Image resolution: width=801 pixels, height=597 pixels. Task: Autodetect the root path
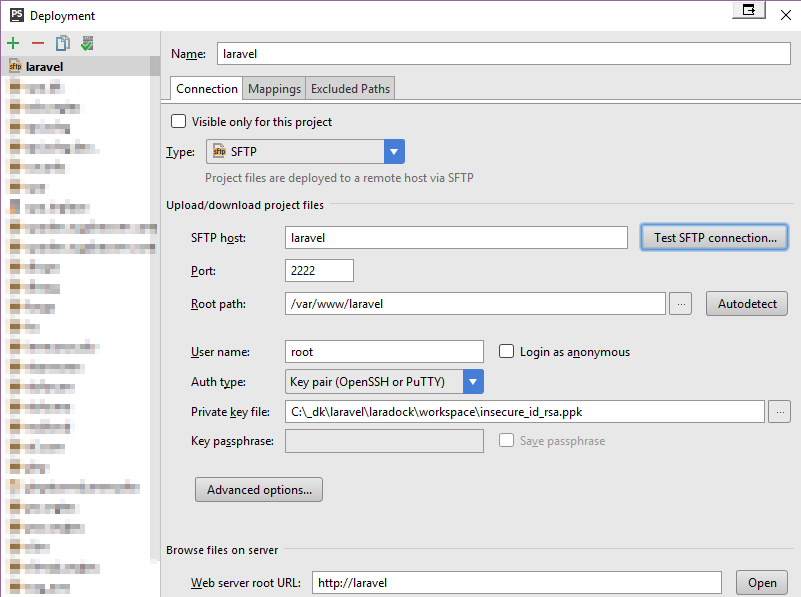pyautogui.click(x=746, y=303)
